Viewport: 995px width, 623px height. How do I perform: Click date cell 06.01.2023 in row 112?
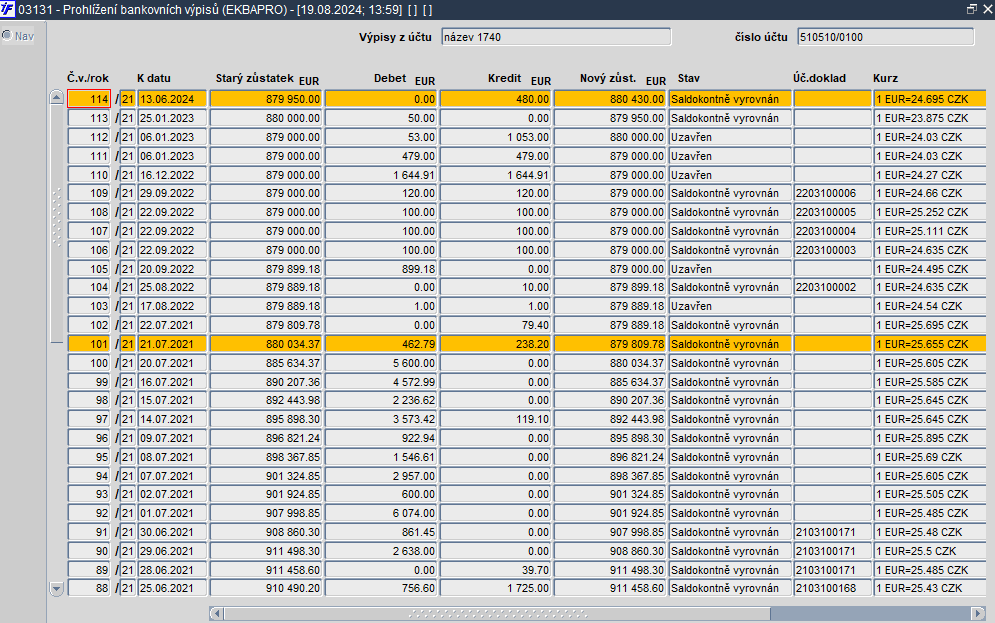coord(173,137)
